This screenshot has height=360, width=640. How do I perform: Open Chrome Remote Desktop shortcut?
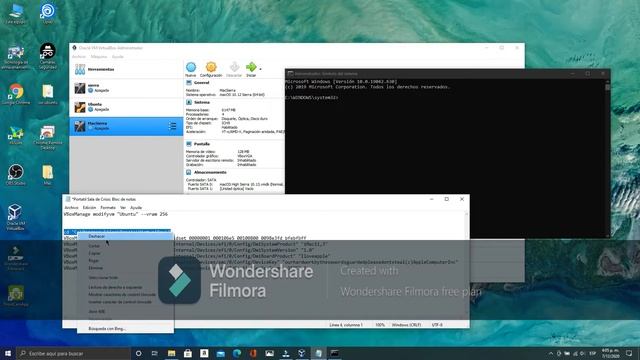click(48, 138)
